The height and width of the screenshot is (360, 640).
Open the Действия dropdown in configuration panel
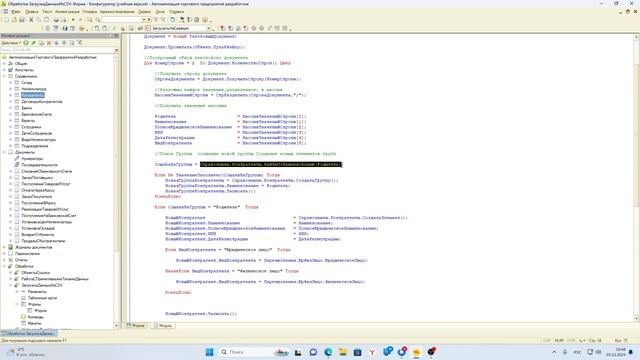(x=11, y=42)
